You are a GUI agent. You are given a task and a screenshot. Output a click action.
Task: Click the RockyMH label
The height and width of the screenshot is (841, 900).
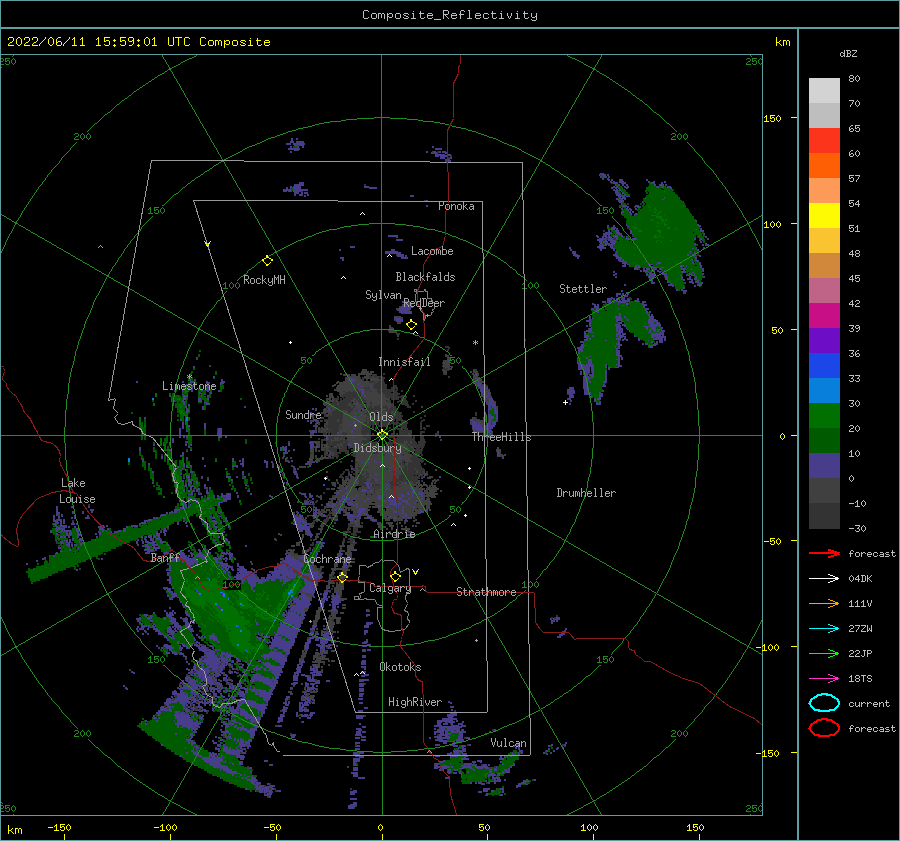pyautogui.click(x=264, y=280)
